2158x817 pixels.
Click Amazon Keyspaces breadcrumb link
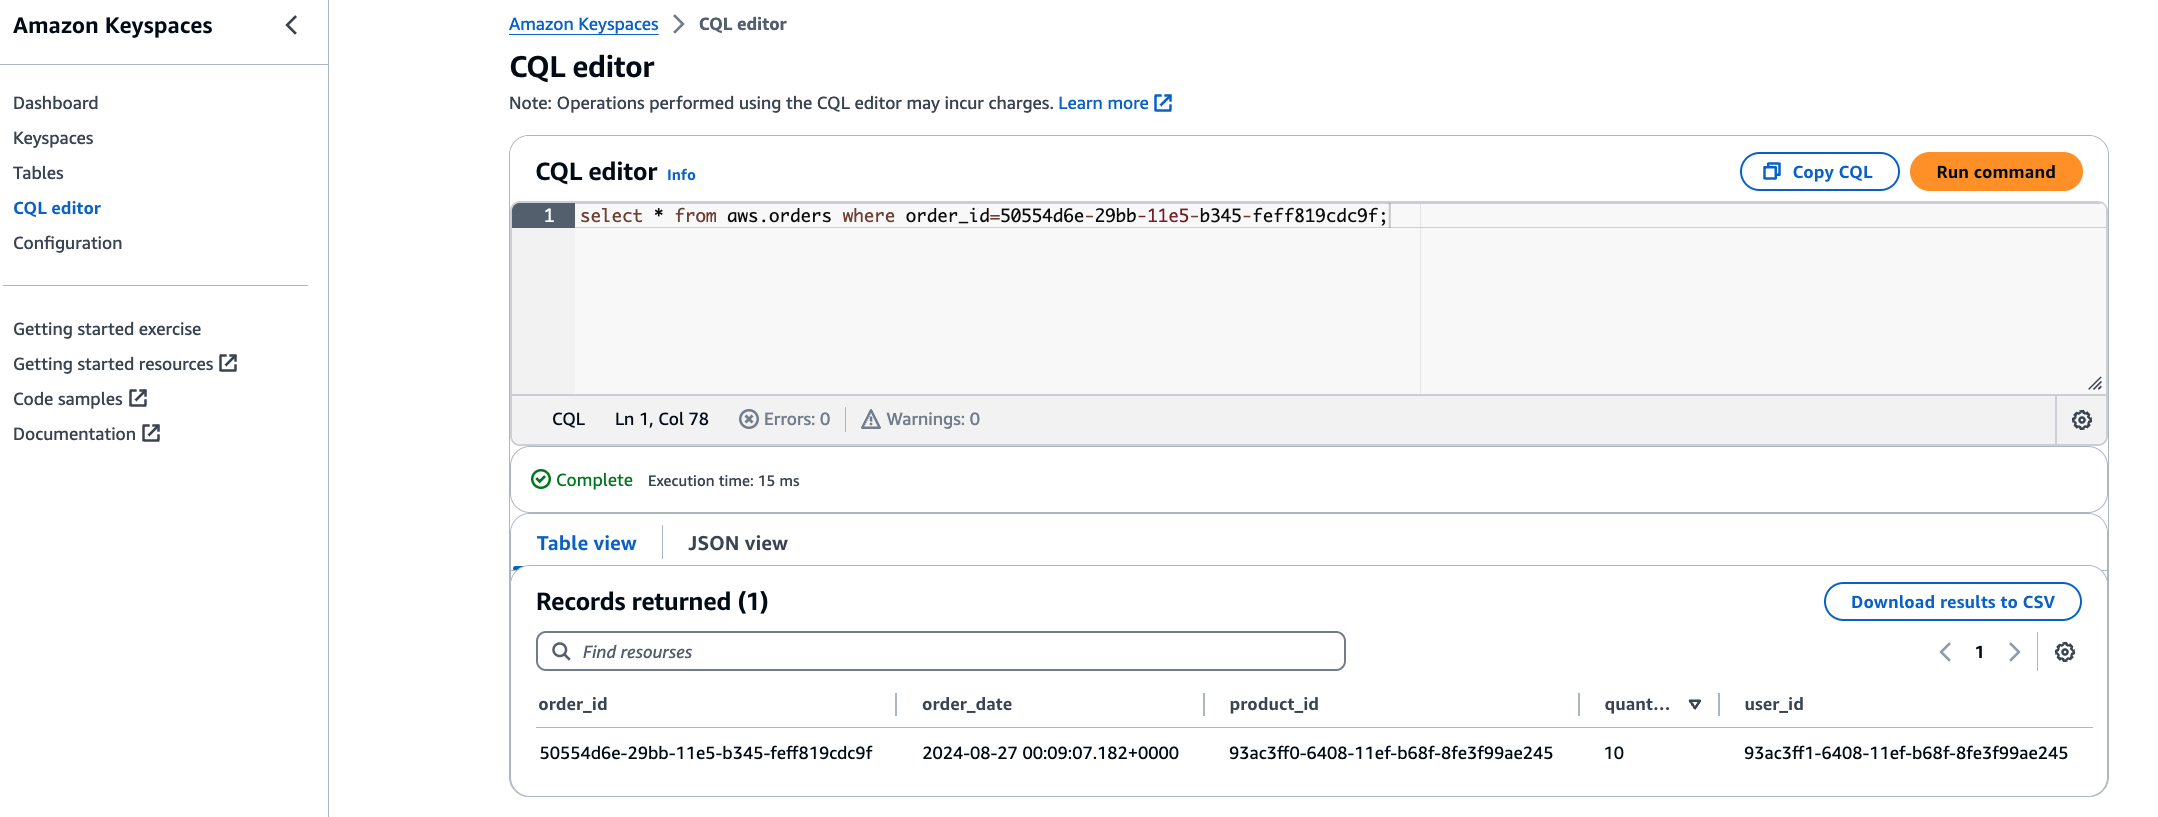tap(584, 24)
